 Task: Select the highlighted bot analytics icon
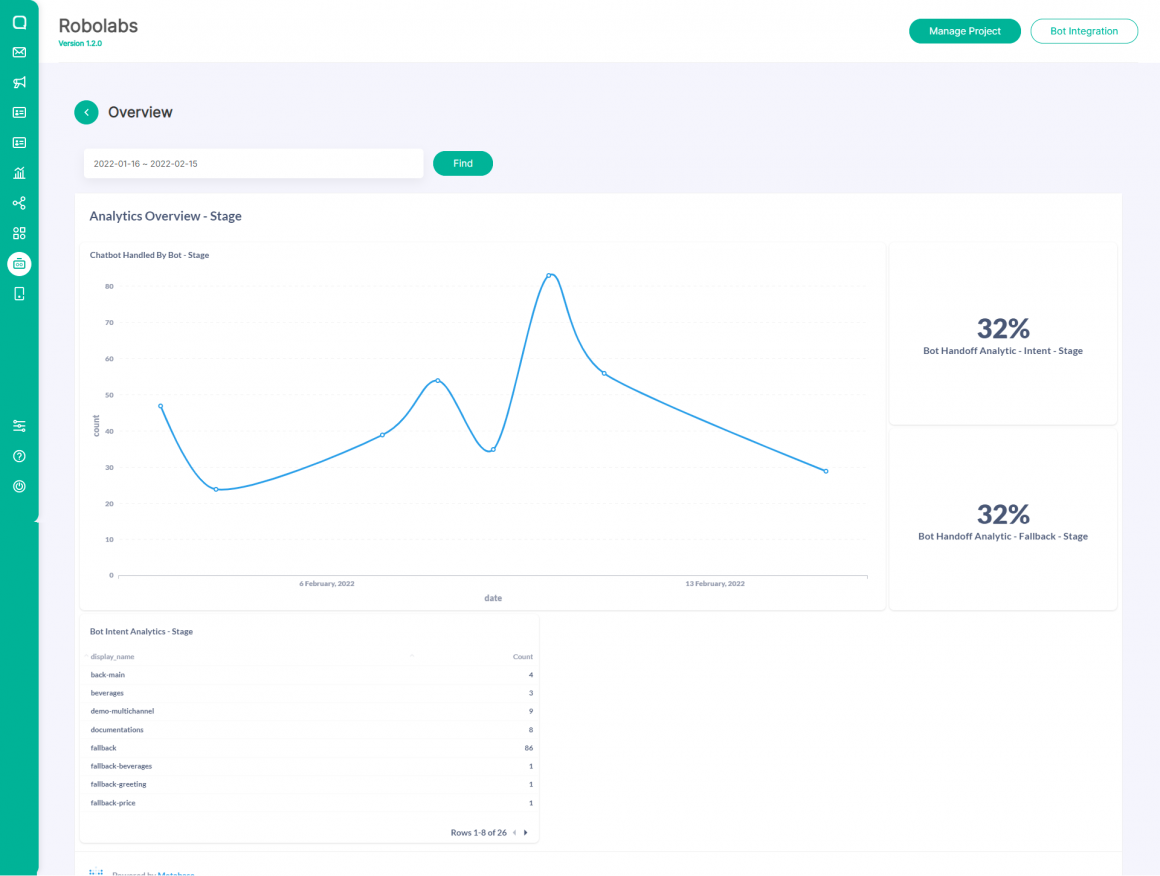point(18,263)
